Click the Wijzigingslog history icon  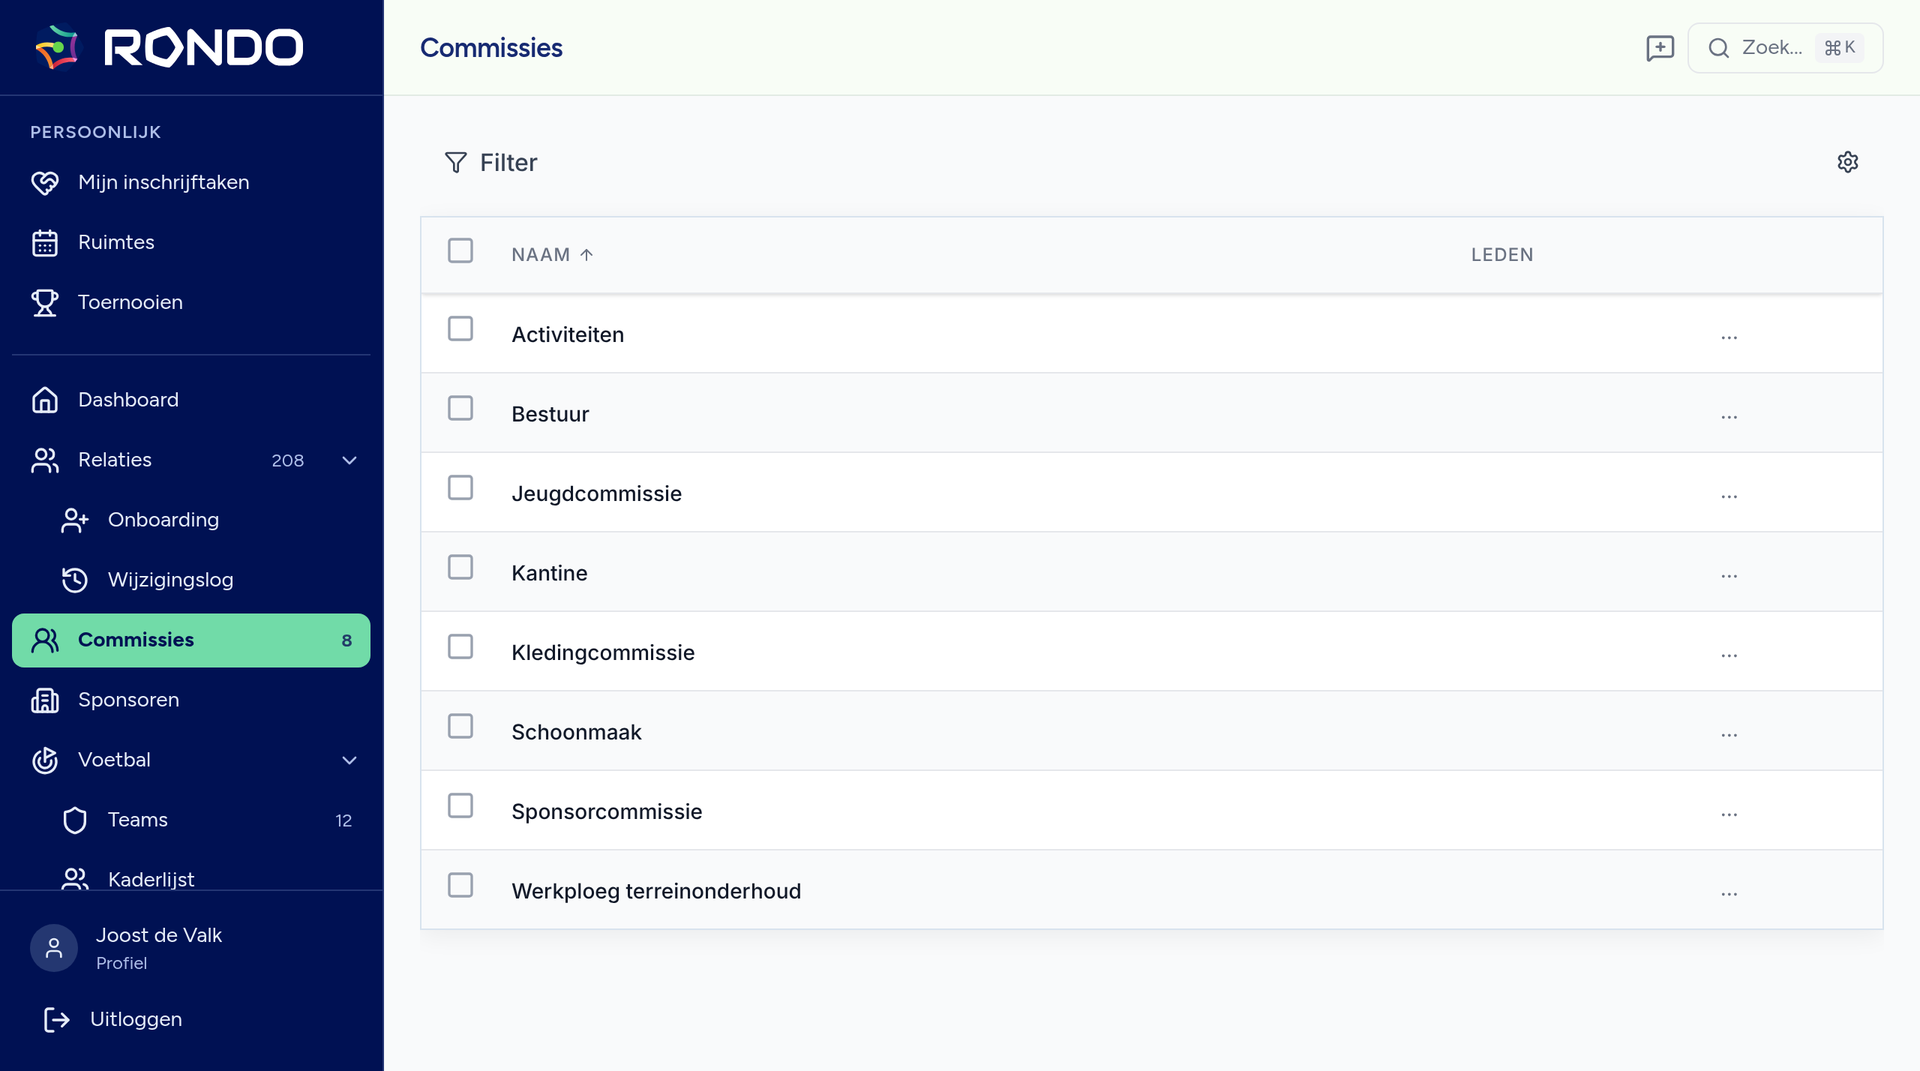click(x=75, y=580)
